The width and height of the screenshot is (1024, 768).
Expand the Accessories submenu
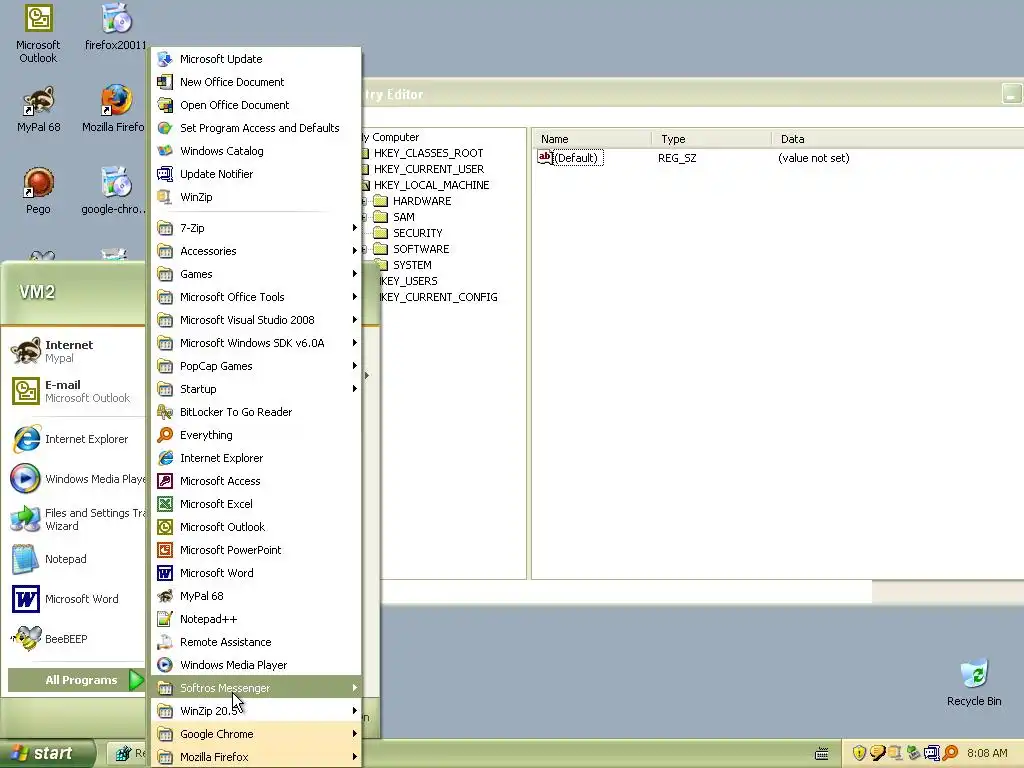pos(256,251)
